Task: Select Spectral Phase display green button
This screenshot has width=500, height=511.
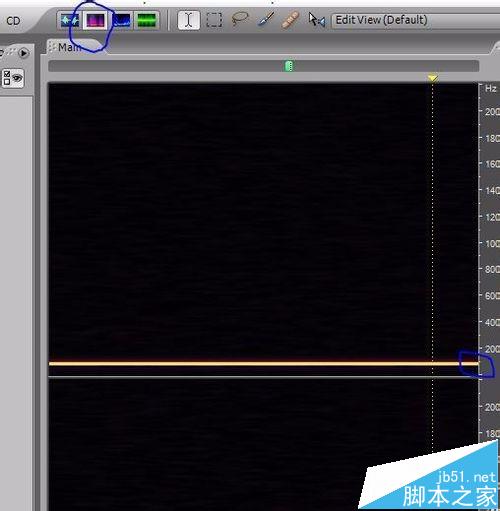Action: pos(147,21)
